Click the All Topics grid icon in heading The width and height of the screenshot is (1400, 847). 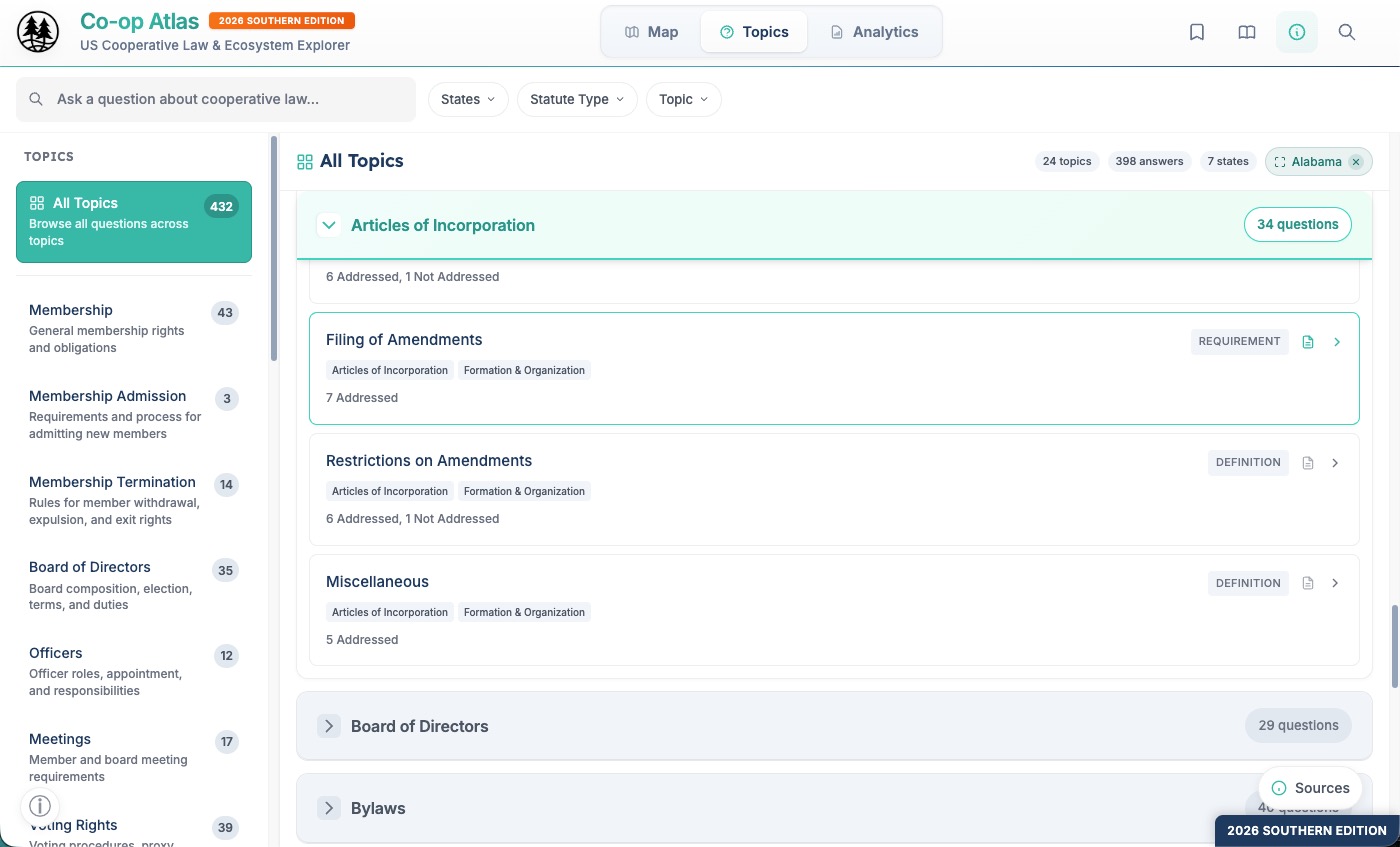[305, 162]
